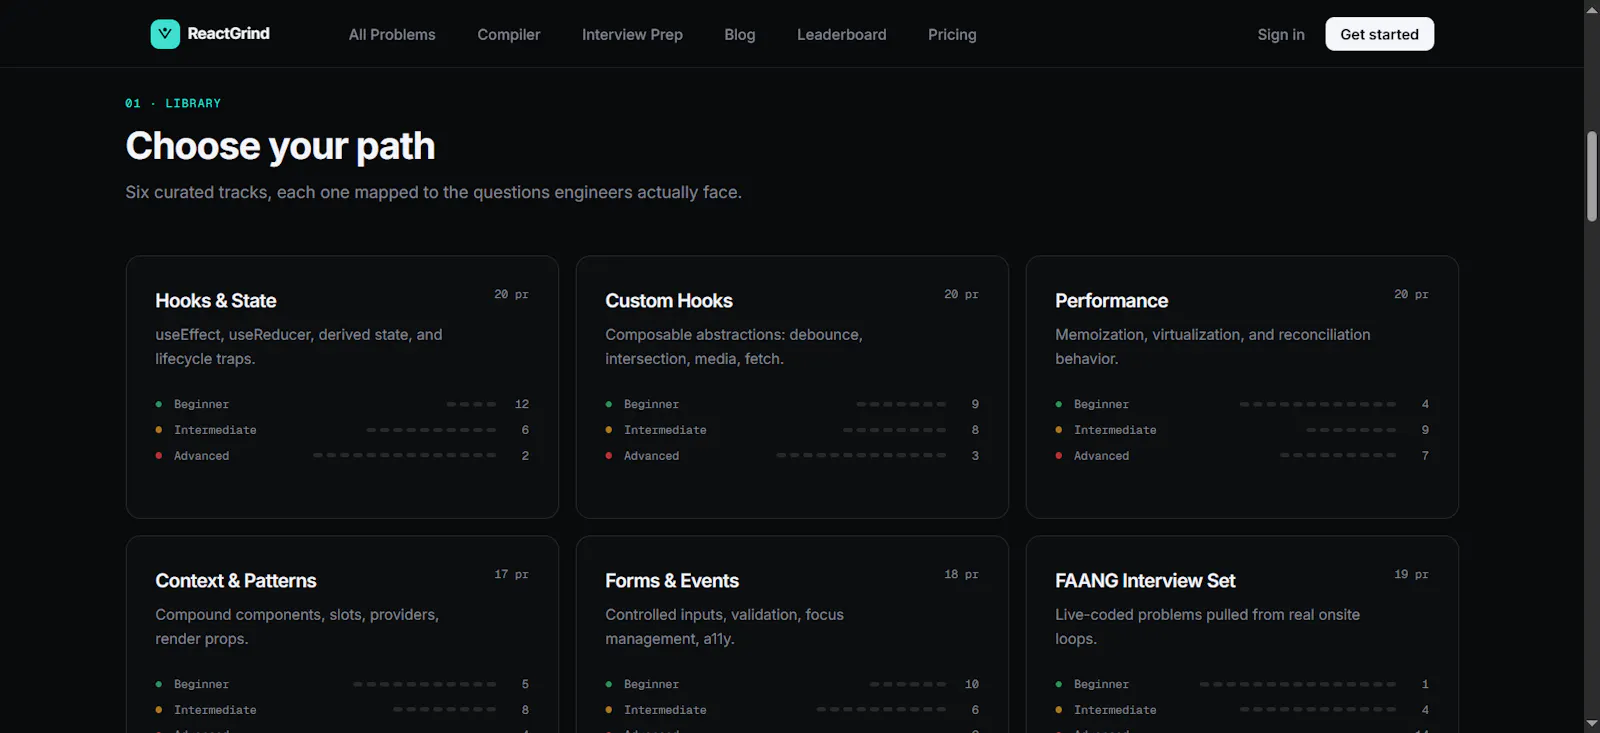
Task: Click the 'Choose your path' heading
Action: coord(280,146)
